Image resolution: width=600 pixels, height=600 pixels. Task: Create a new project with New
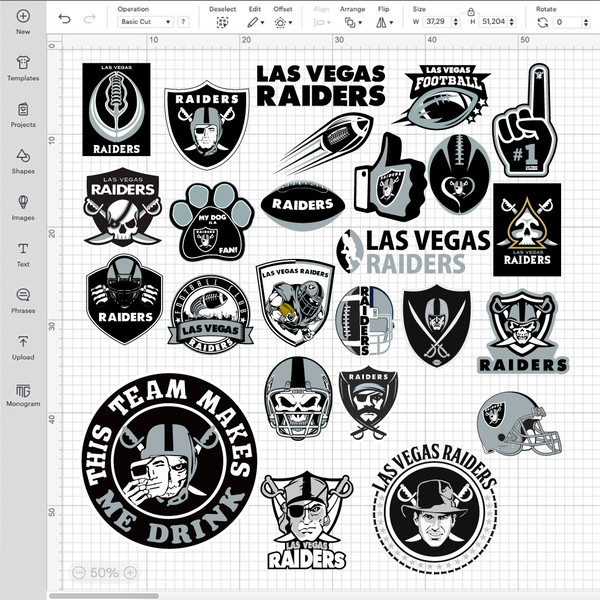(x=23, y=22)
